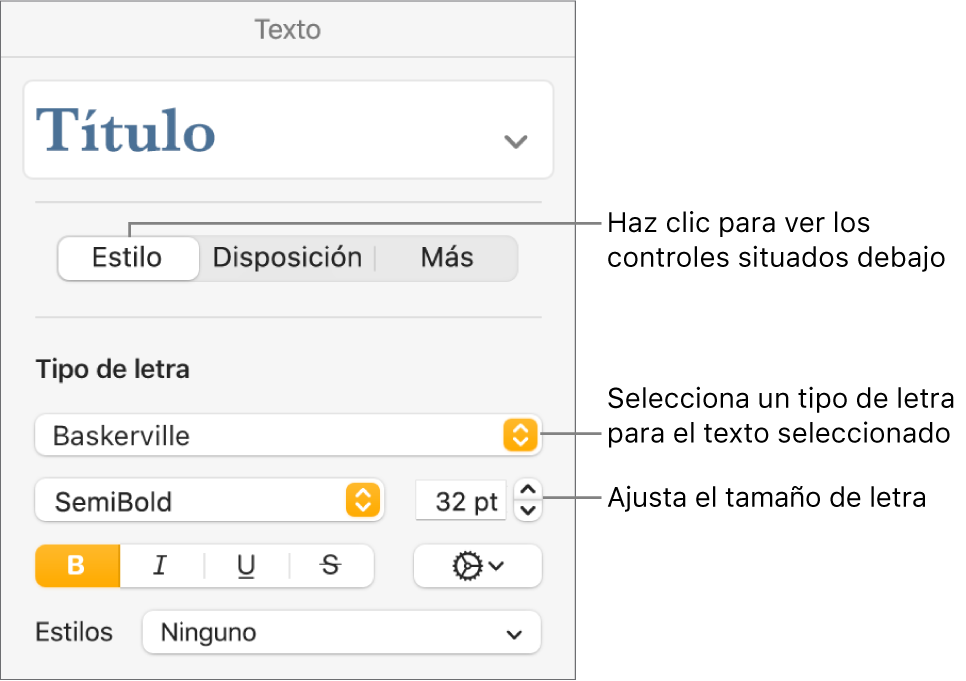Toggle bold formatting with the B button
This screenshot has width=966, height=681.
click(x=77, y=565)
